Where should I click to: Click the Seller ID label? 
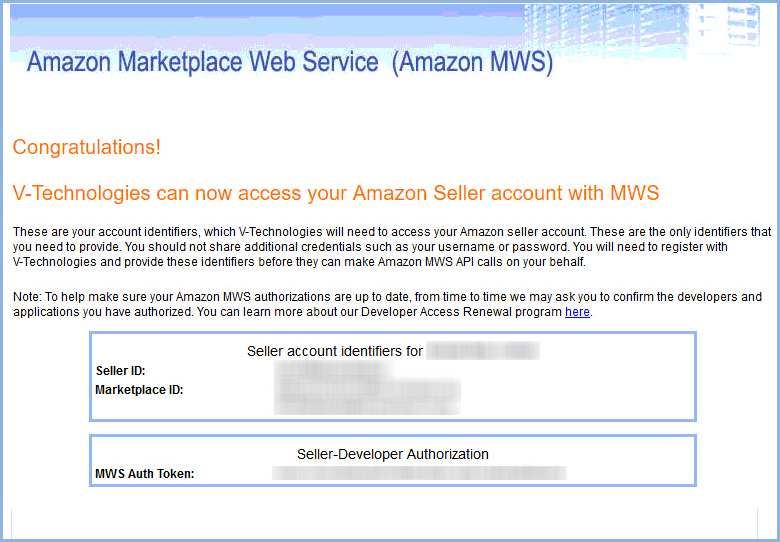pyautogui.click(x=120, y=370)
